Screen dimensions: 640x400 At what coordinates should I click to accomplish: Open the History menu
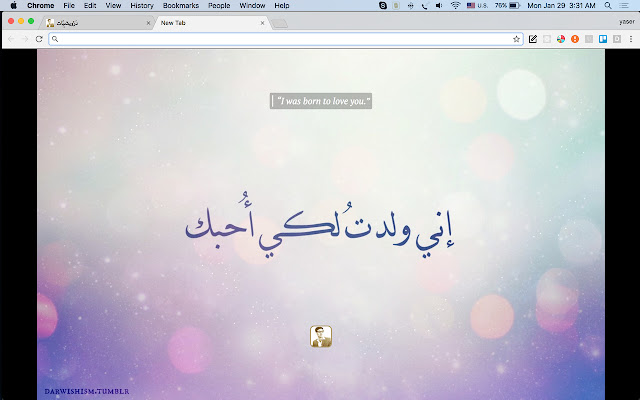click(x=142, y=5)
